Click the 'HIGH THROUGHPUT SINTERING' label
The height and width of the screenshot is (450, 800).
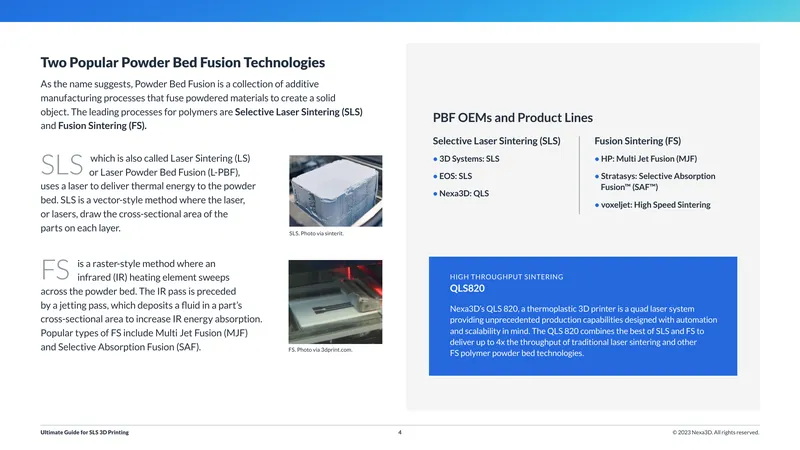point(506,277)
